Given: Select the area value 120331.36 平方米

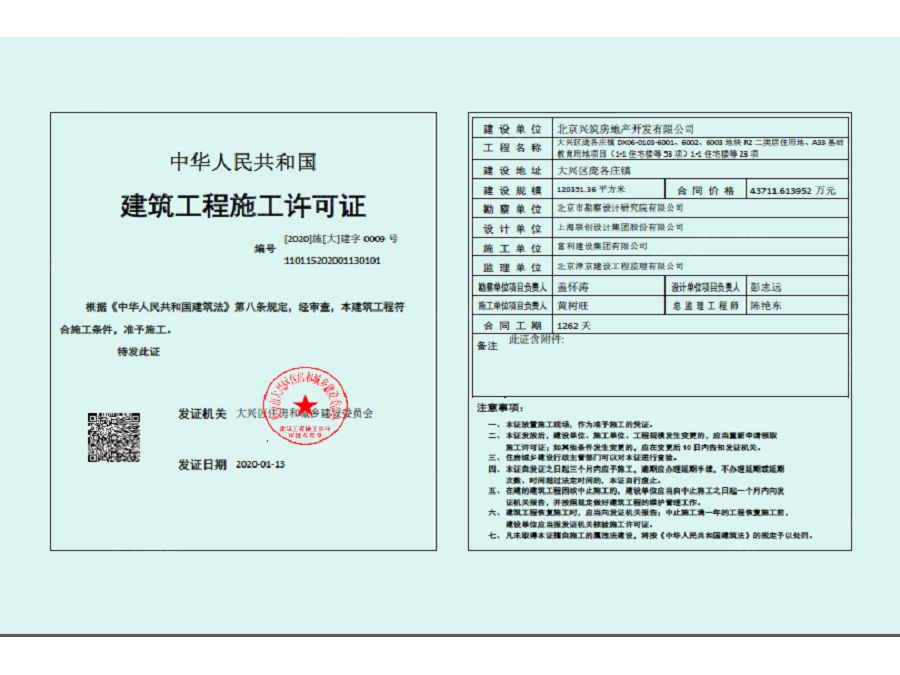Looking at the screenshot, I should tap(591, 189).
